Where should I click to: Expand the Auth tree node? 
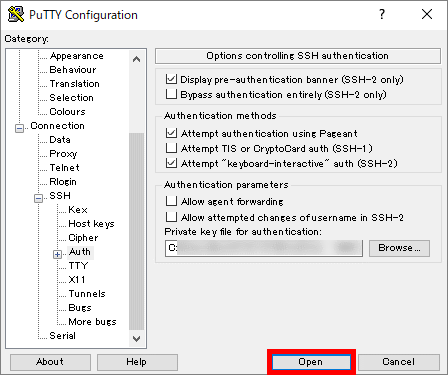[x=57, y=254]
